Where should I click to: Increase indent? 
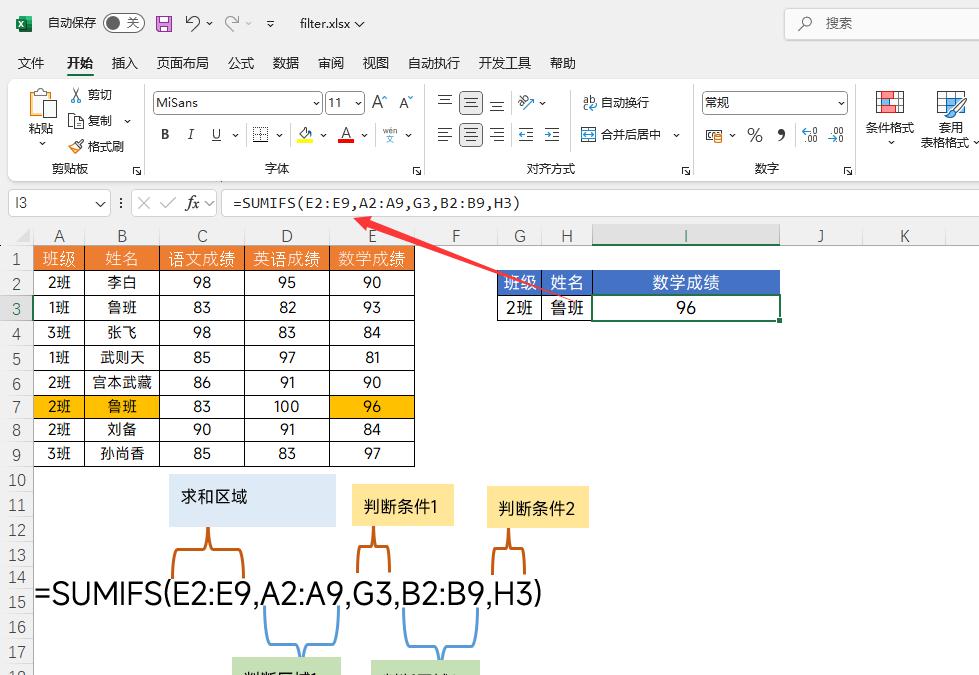(552, 134)
